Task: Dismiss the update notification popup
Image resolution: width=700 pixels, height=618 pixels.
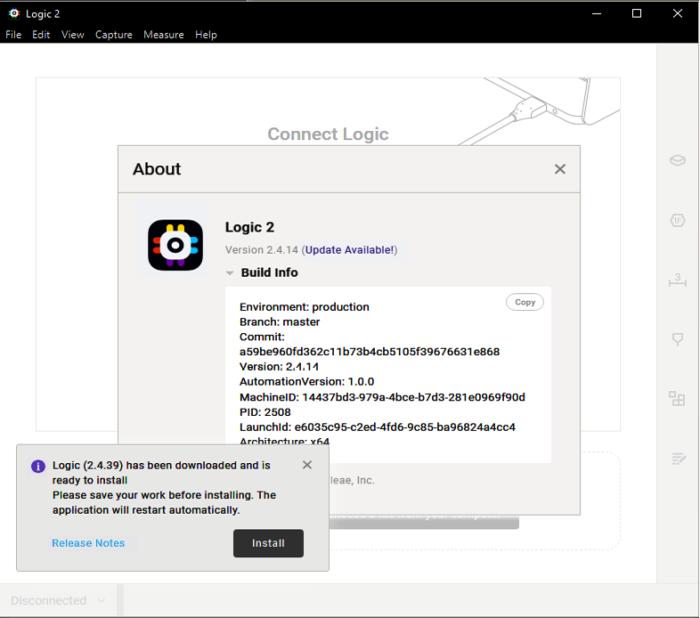Action: [307, 465]
